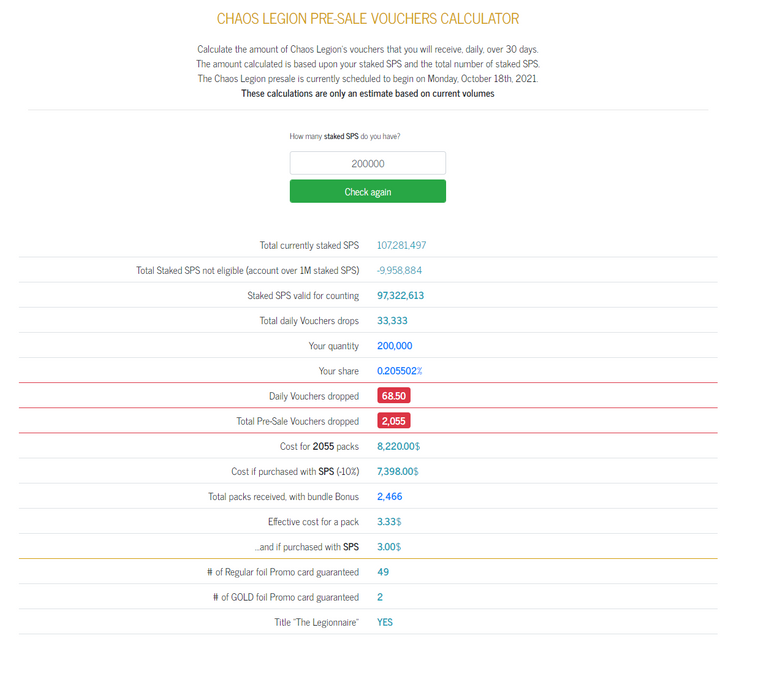The height and width of the screenshot is (683, 768).
Task: Click the green Check again button
Action: [x=367, y=191]
